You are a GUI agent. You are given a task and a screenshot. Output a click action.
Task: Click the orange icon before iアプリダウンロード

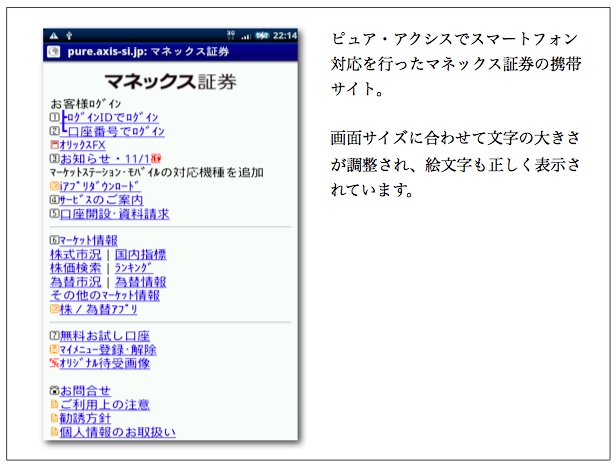(x=55, y=186)
